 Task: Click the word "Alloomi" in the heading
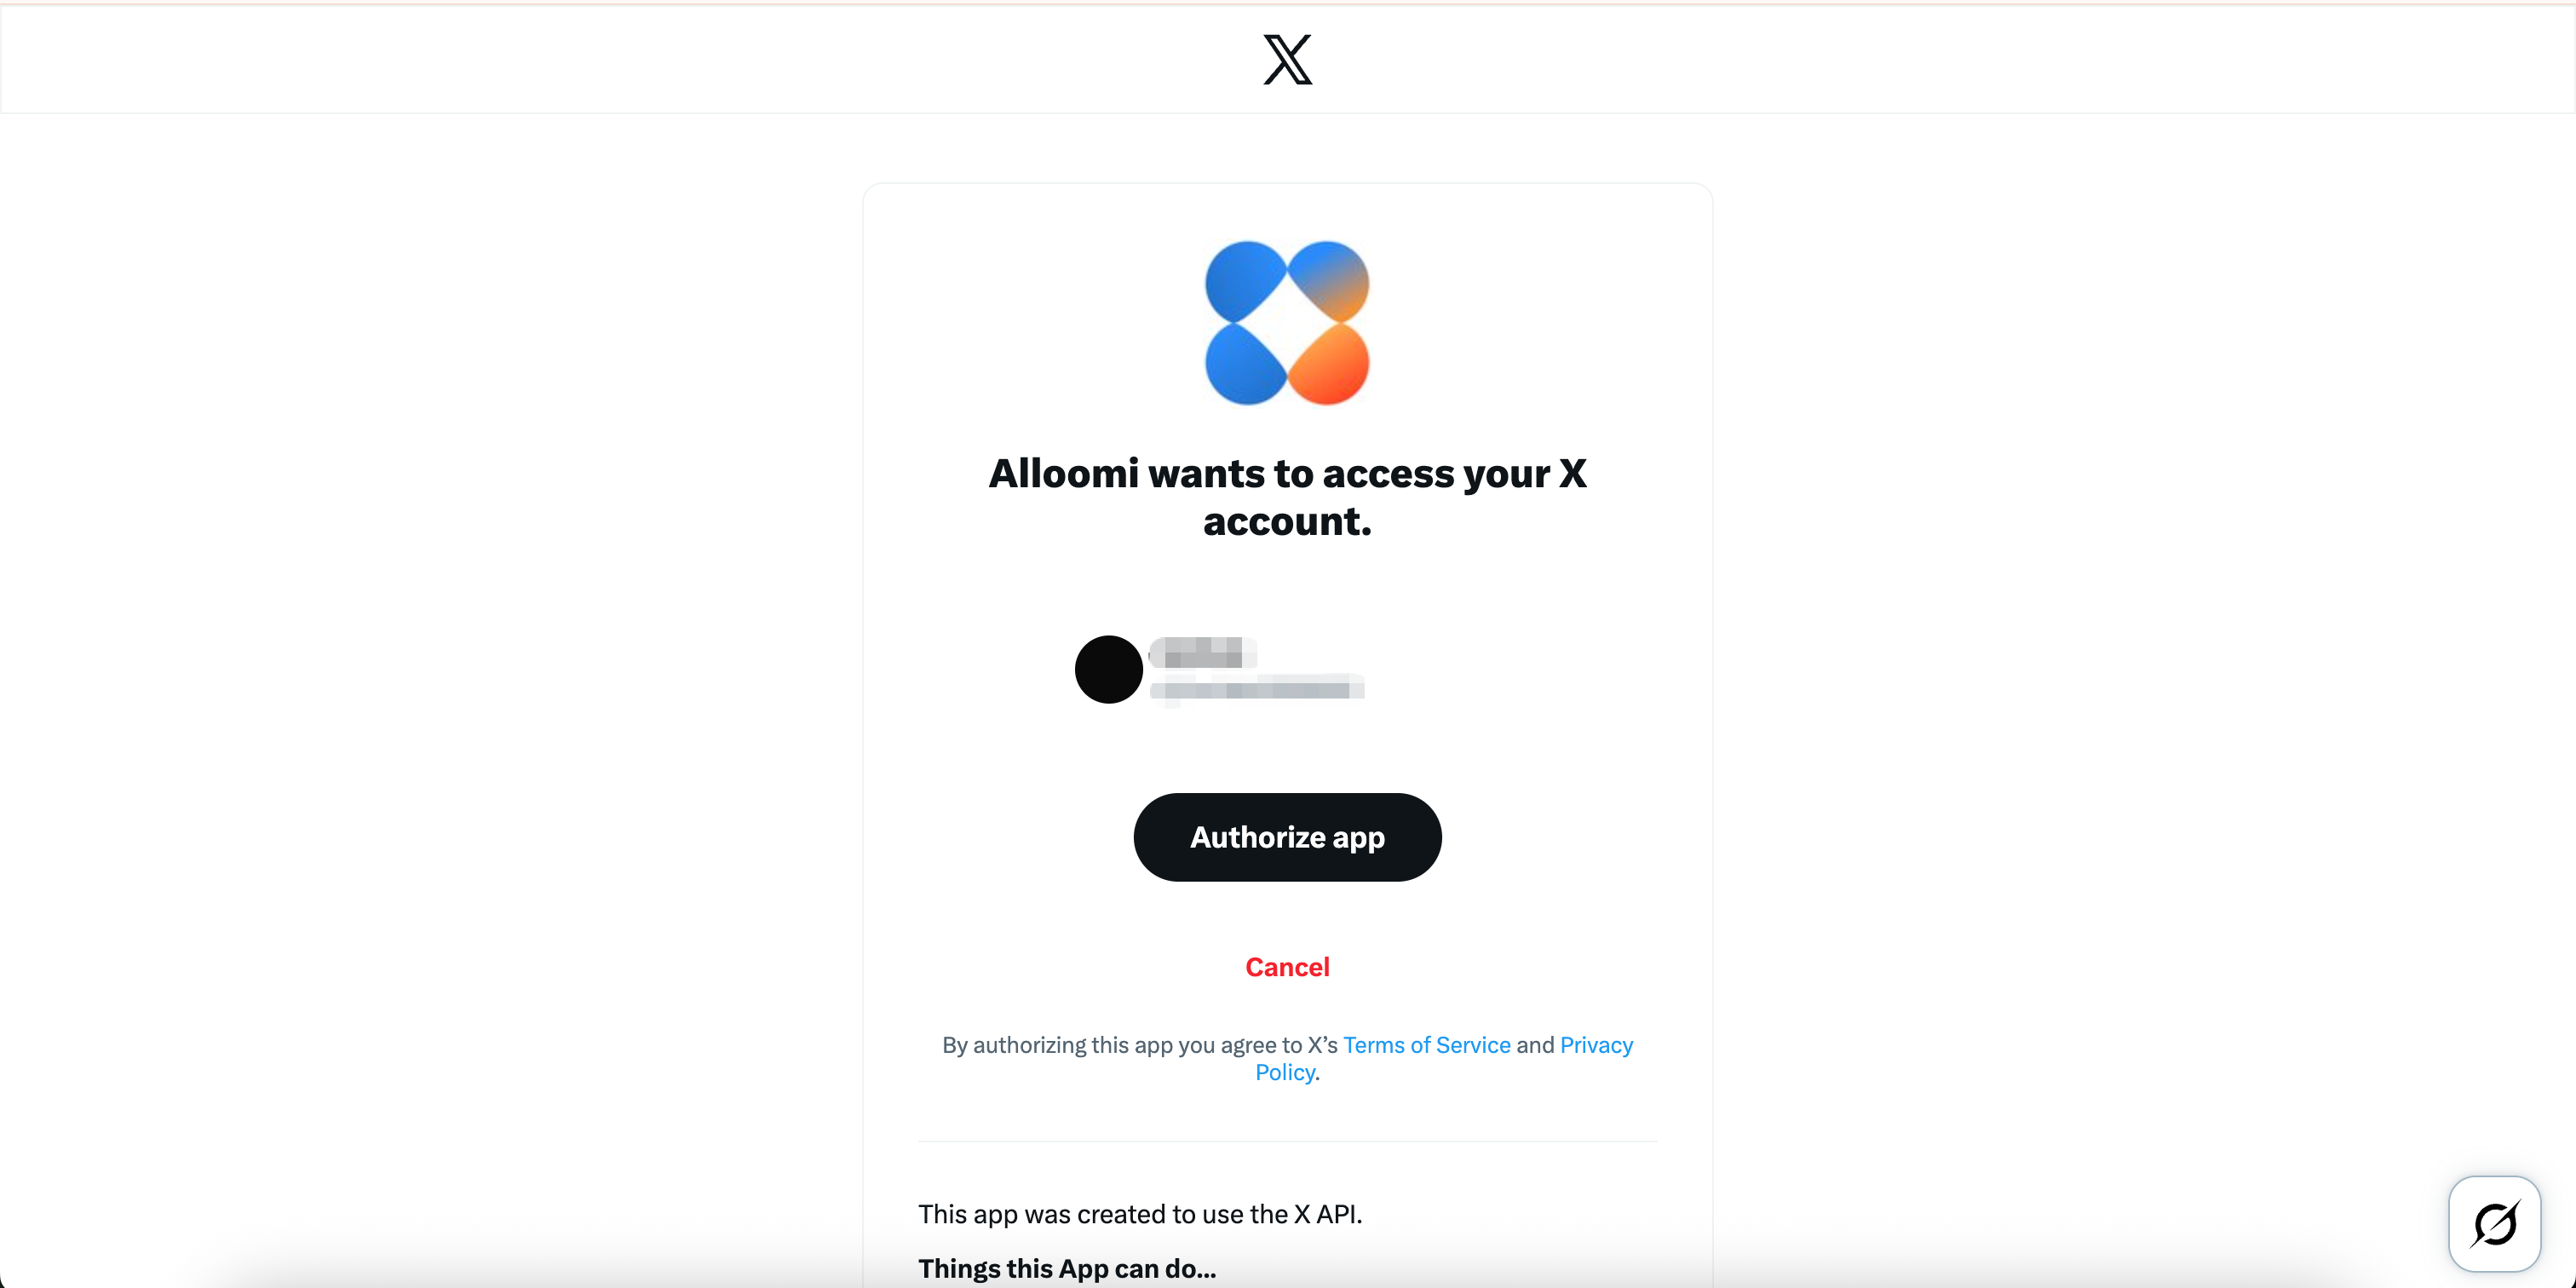(1063, 474)
